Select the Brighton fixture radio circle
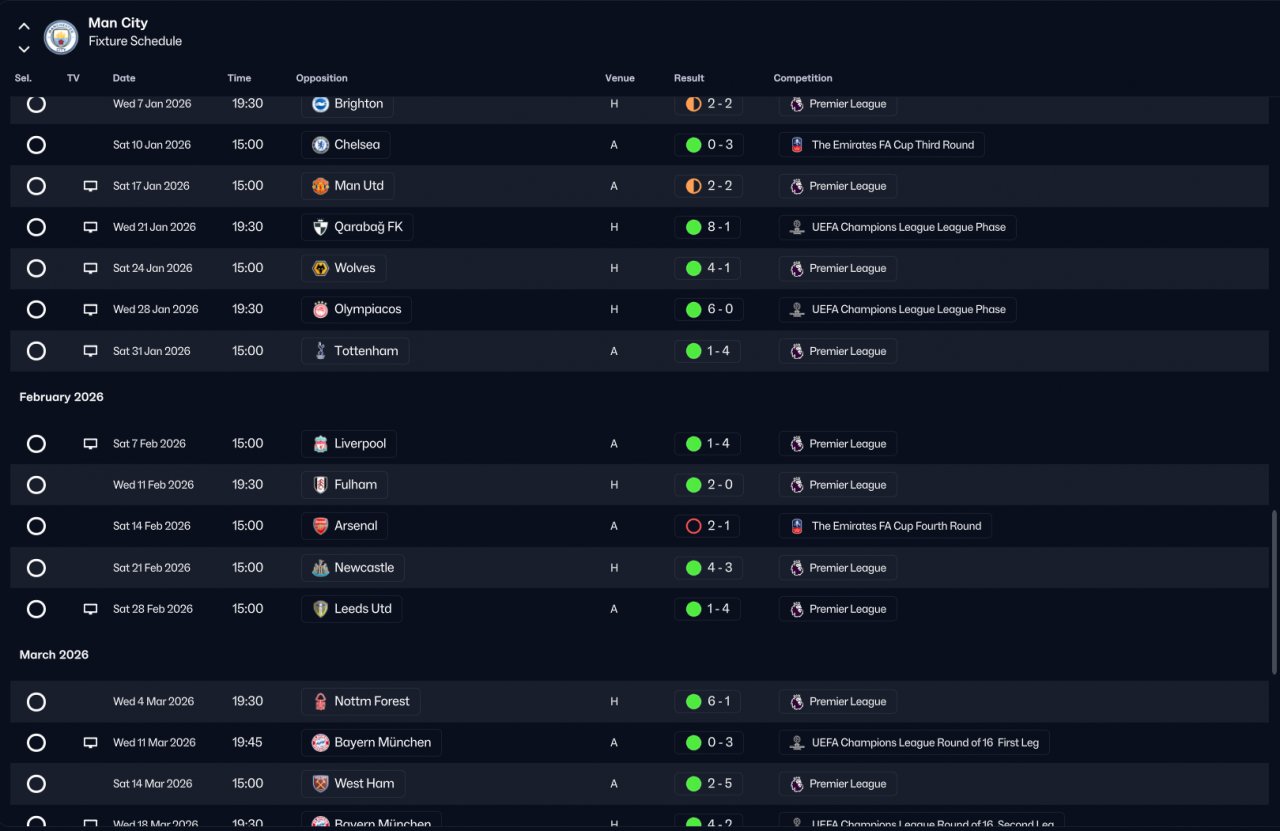The width and height of the screenshot is (1280, 831). (x=36, y=104)
